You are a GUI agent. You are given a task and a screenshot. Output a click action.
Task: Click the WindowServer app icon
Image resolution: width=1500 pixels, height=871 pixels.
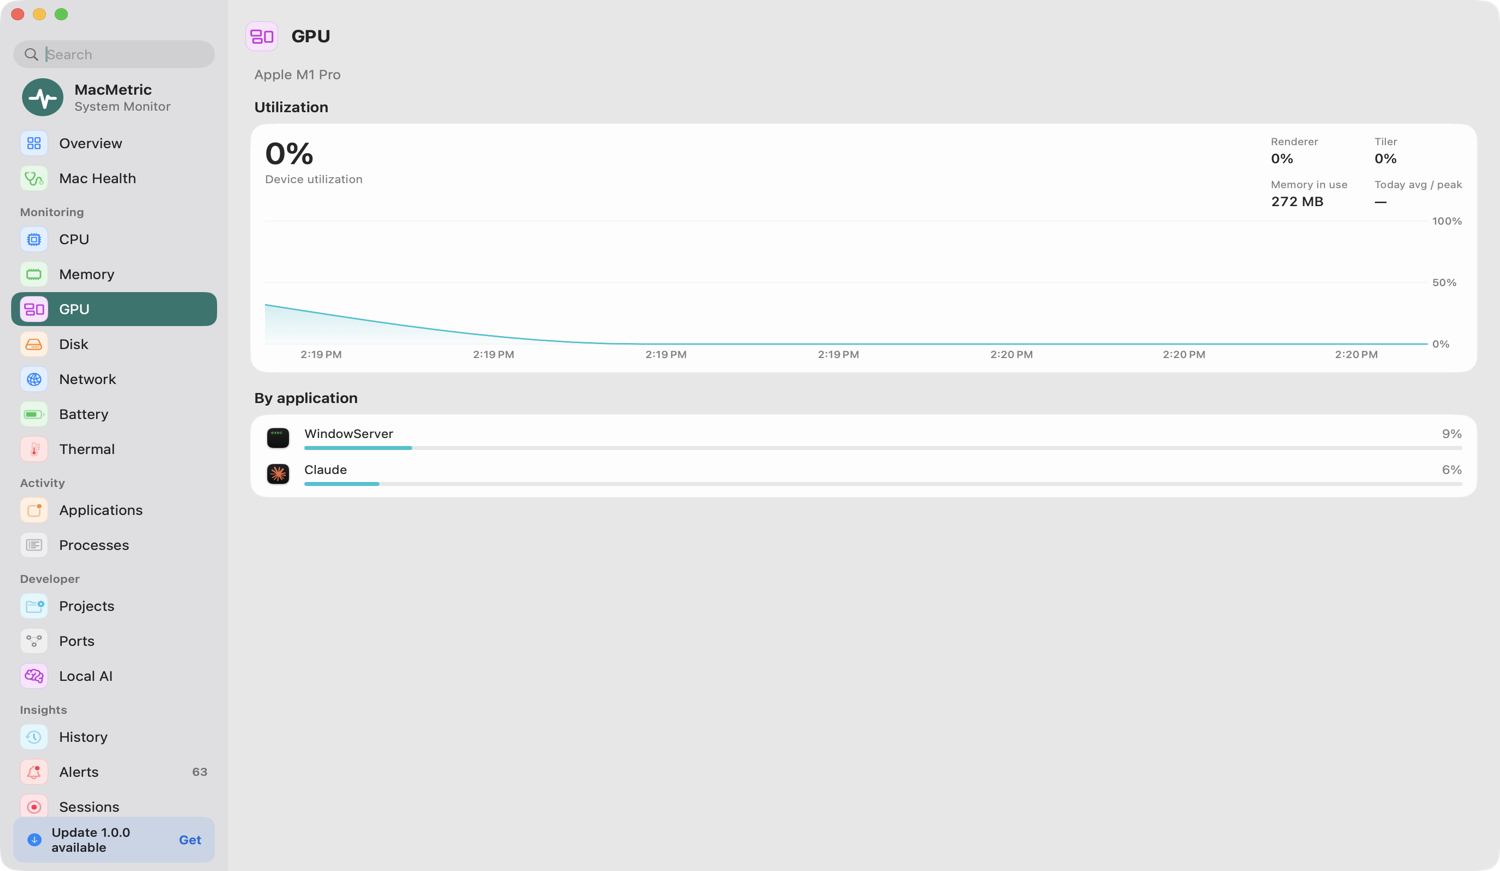278,438
